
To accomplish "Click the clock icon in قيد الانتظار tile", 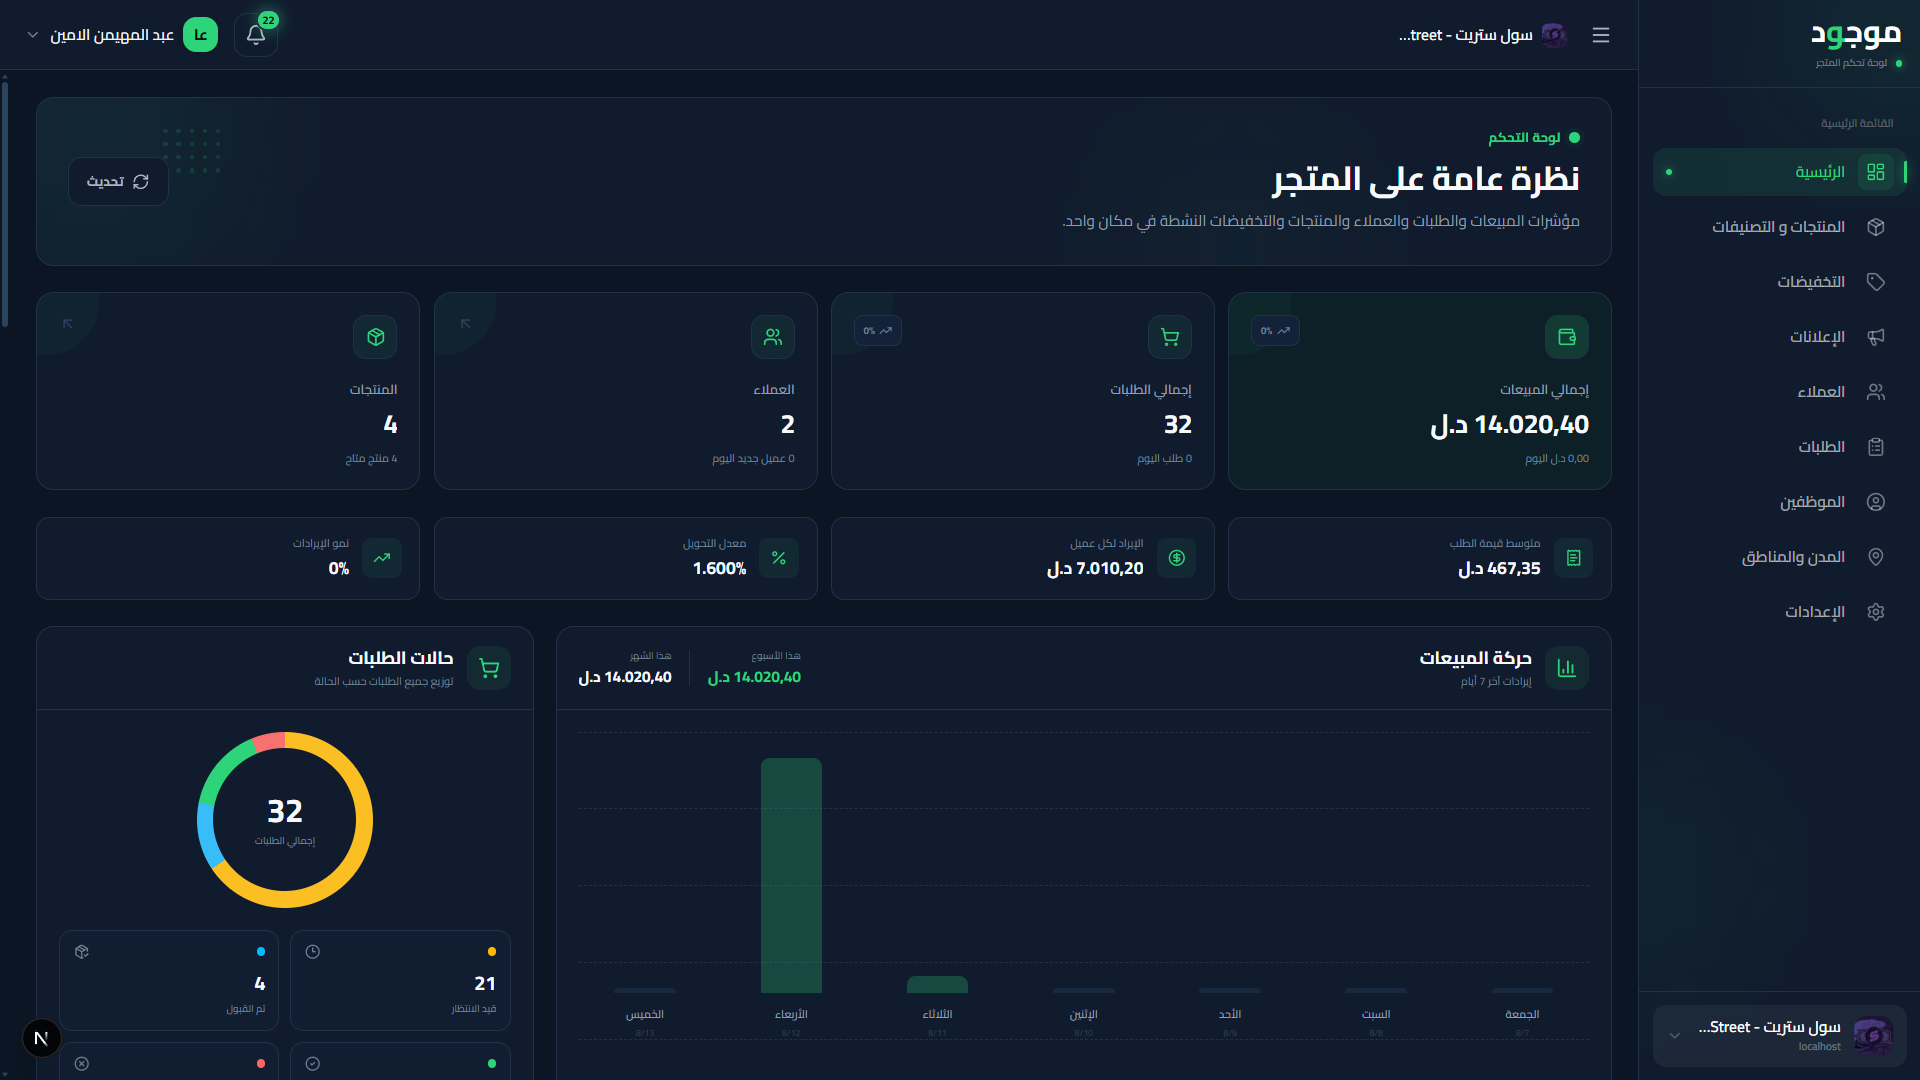I will tap(313, 952).
